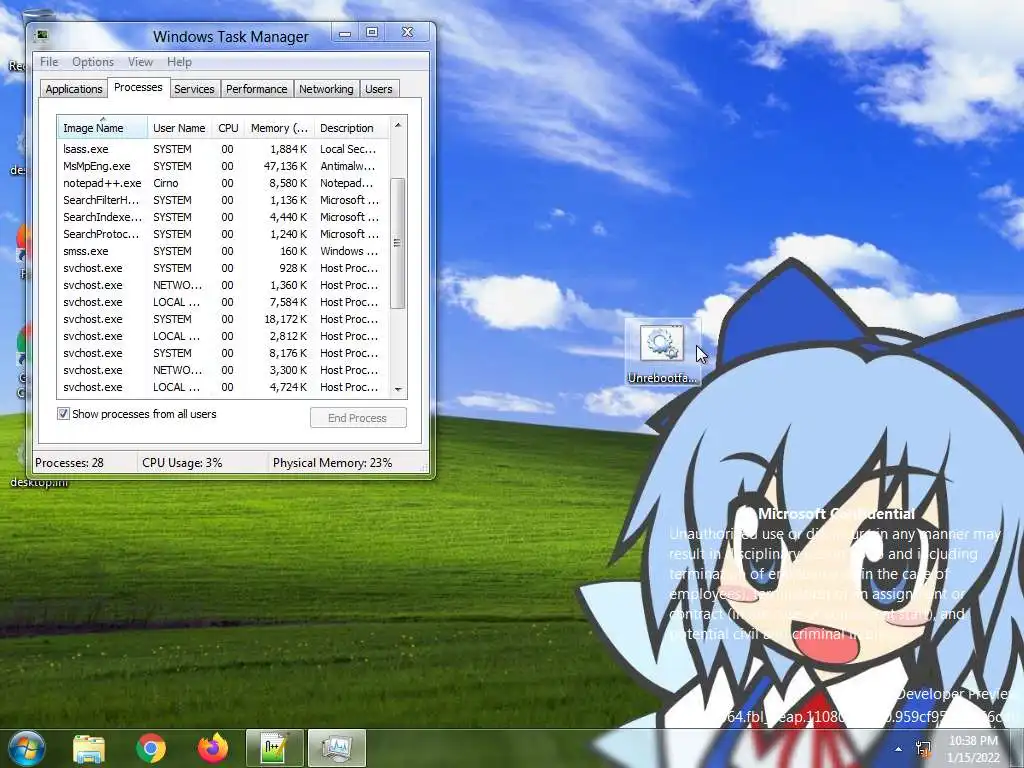Open the File menu
This screenshot has height=768, width=1024.
click(49, 62)
